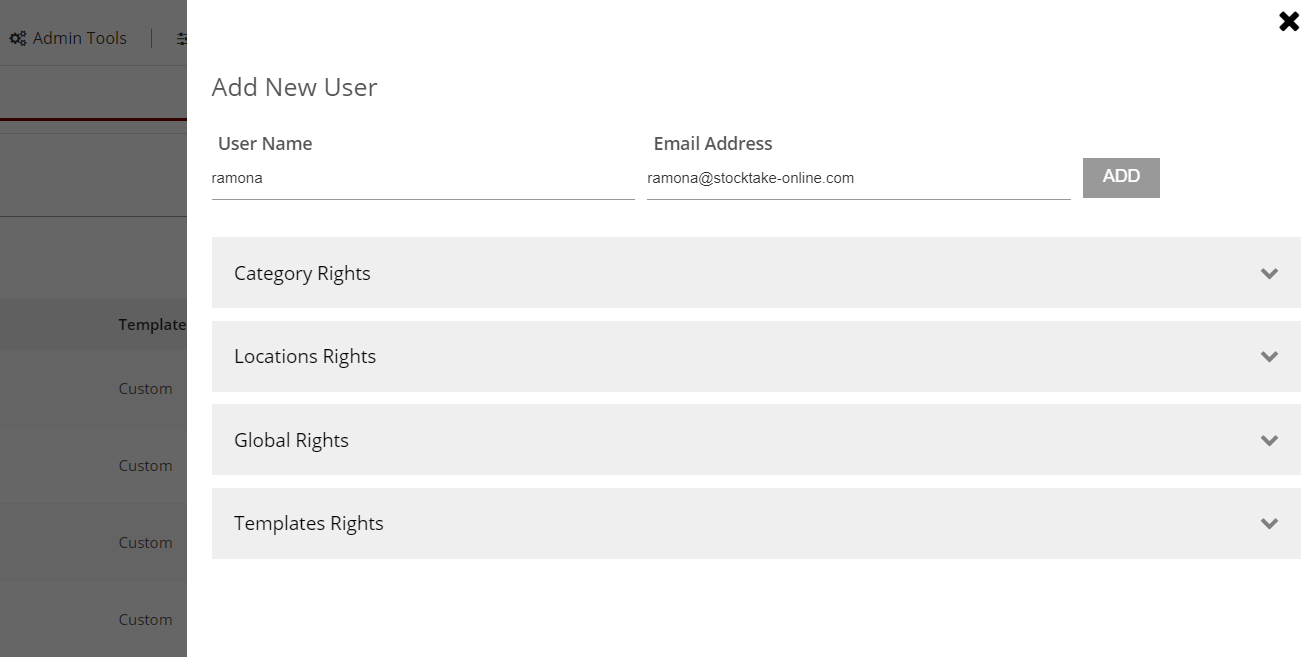Click the Global Rights chevron arrow
This screenshot has width=1309, height=657.
coord(1269,440)
